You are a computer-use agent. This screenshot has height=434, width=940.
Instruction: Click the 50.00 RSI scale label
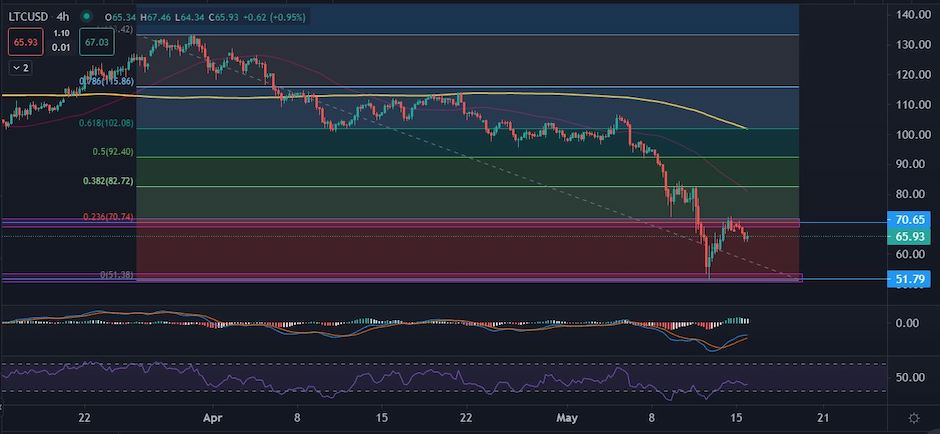(912, 377)
